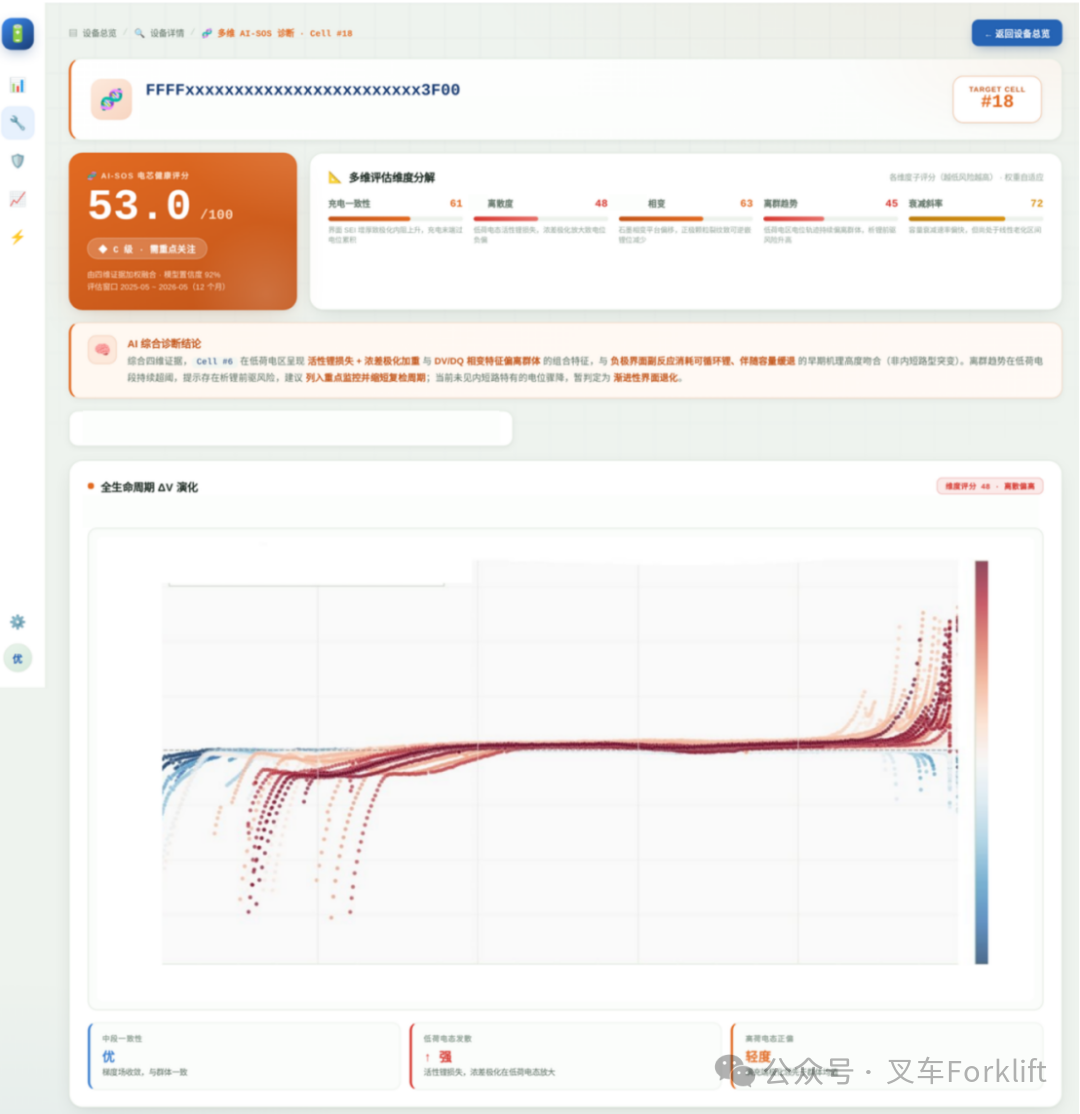Click the heatmap colorbar beside the ΔV chart
Image resolution: width=1080 pixels, height=1114 pixels.
point(981,762)
